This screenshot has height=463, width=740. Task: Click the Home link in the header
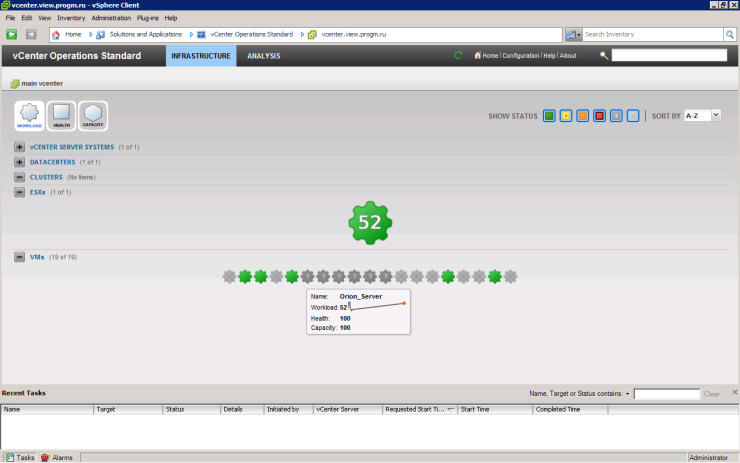pyautogui.click(x=490, y=56)
